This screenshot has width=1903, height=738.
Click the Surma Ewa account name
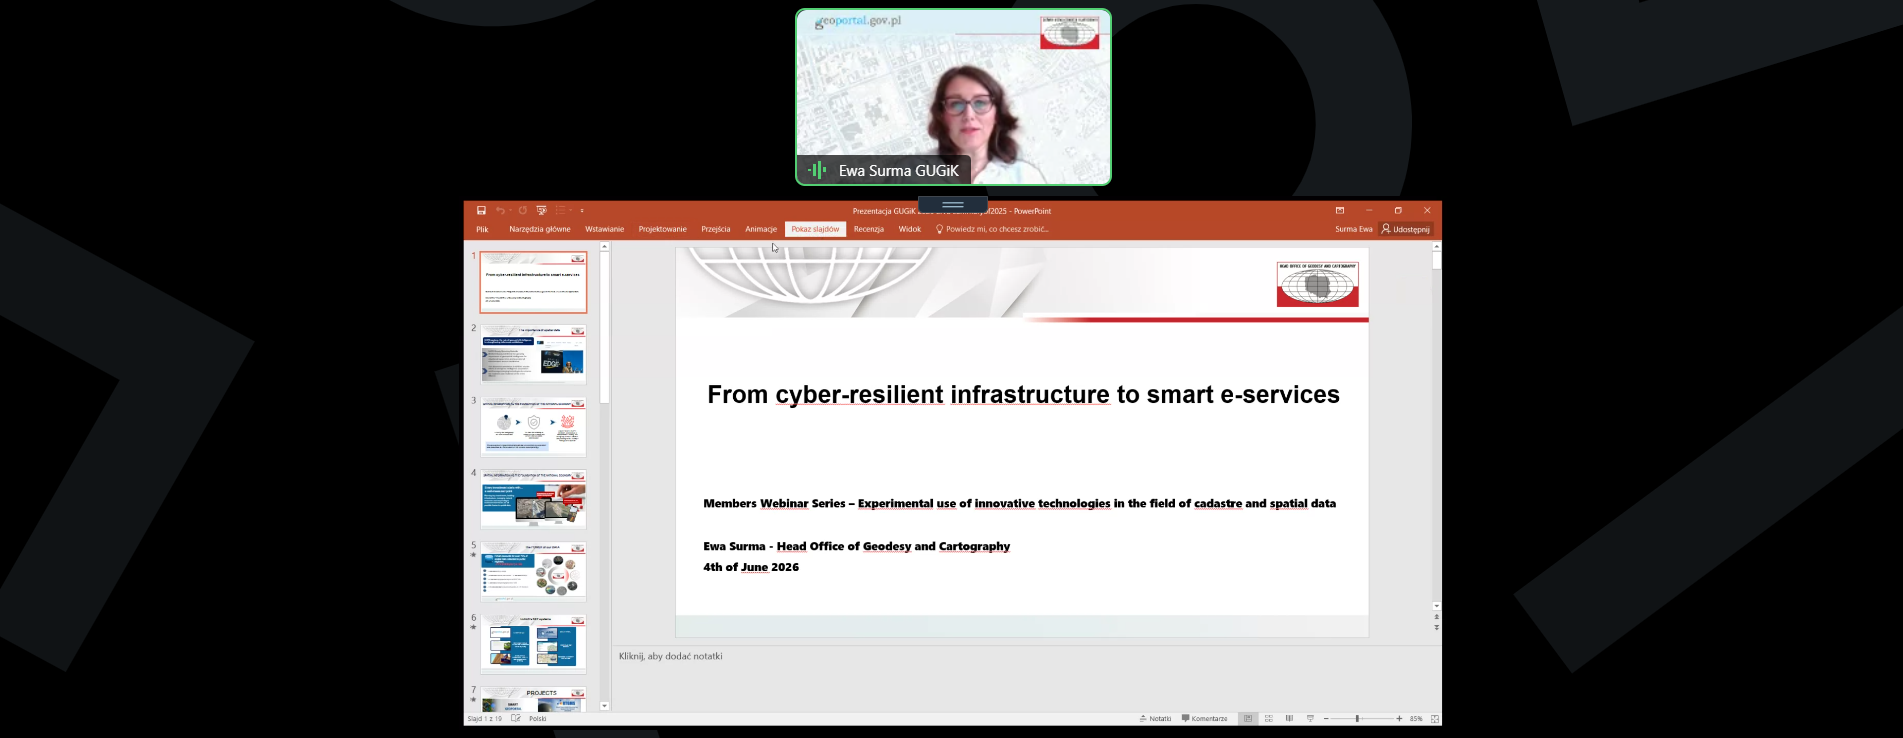pyautogui.click(x=1354, y=229)
